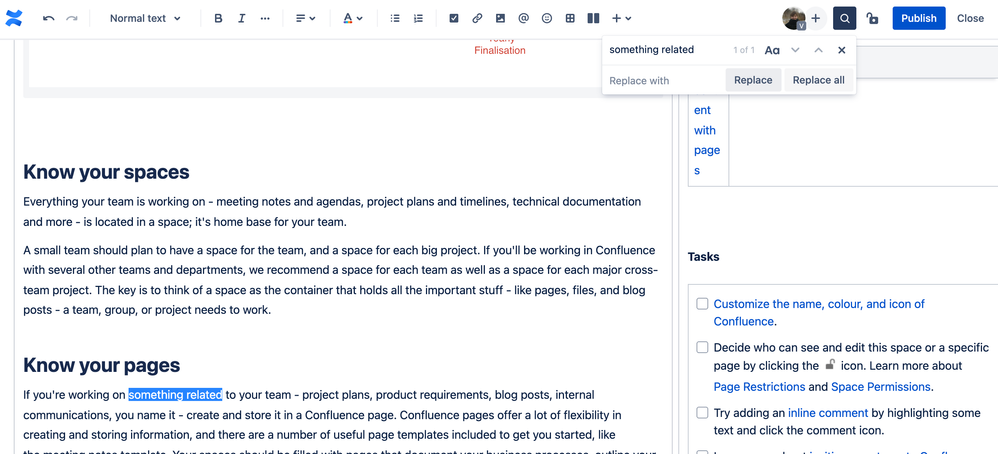The image size is (998, 454).
Task: Open the Normal text style dropdown
Action: 145,18
